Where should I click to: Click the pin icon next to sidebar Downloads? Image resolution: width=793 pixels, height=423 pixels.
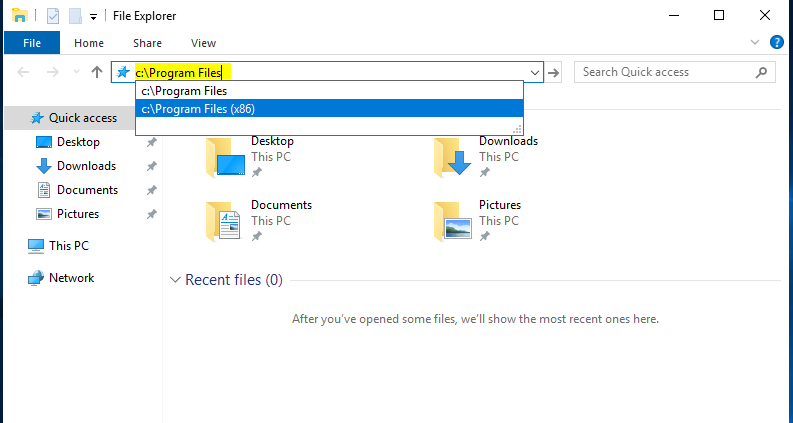pyautogui.click(x=152, y=166)
